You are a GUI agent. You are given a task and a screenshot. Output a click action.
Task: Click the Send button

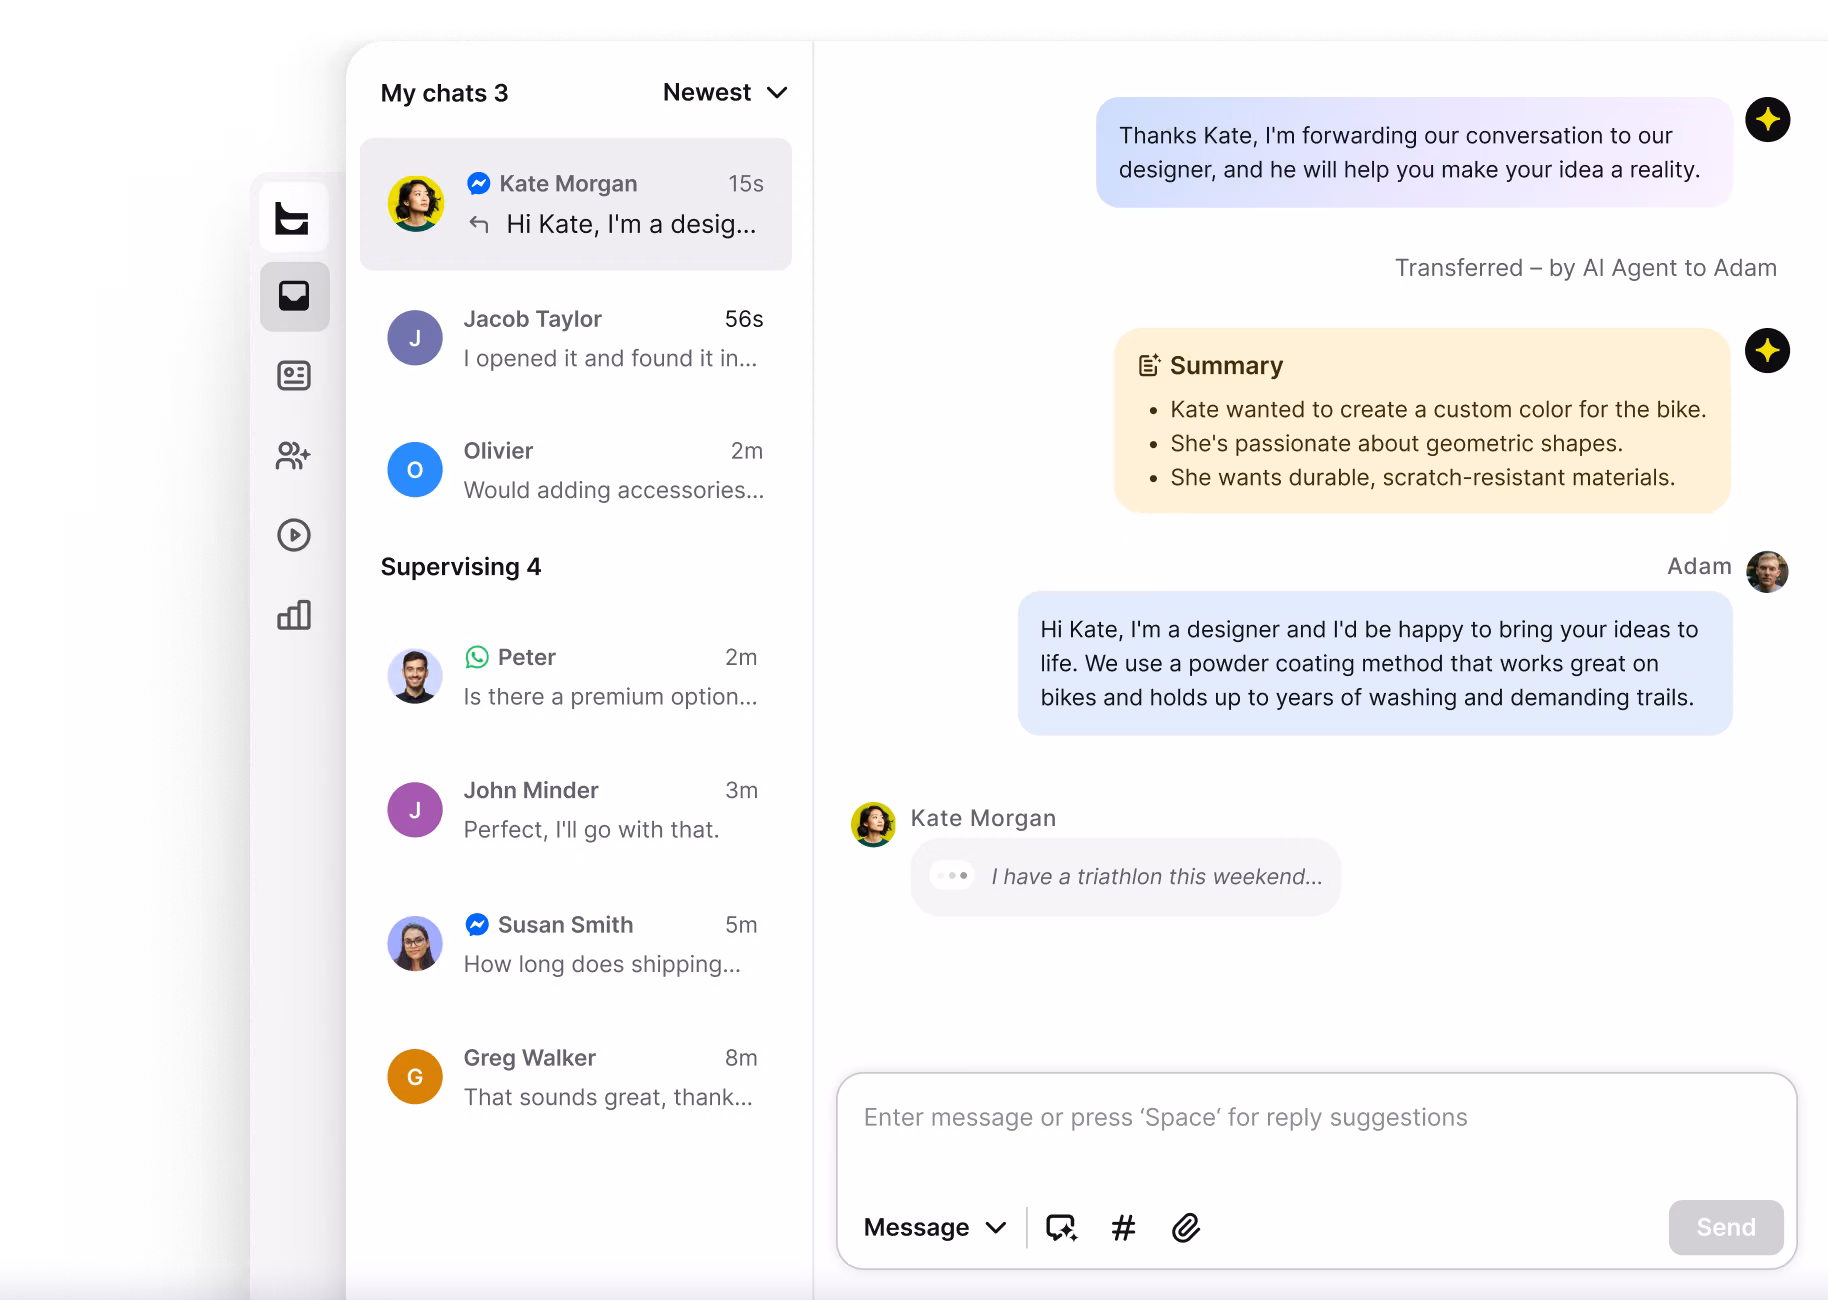[1726, 1227]
